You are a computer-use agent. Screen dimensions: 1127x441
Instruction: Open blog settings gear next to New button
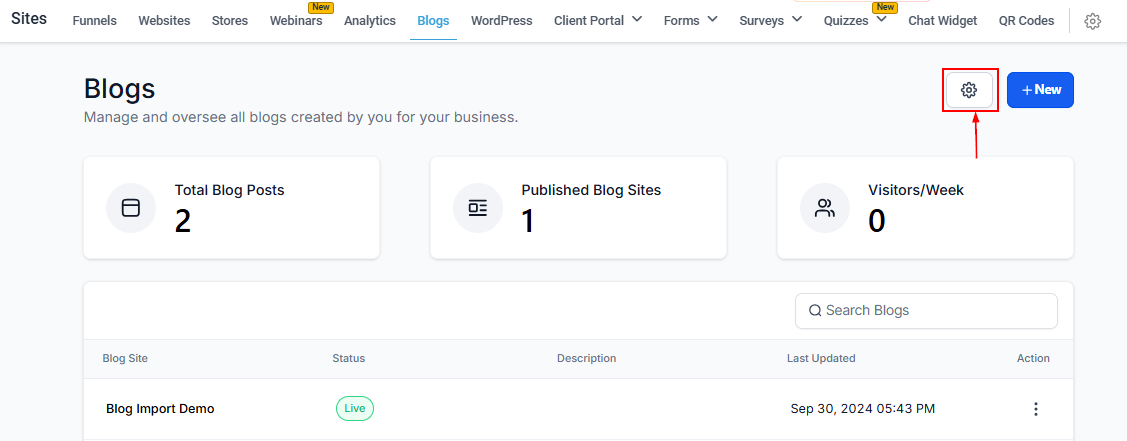coord(968,90)
